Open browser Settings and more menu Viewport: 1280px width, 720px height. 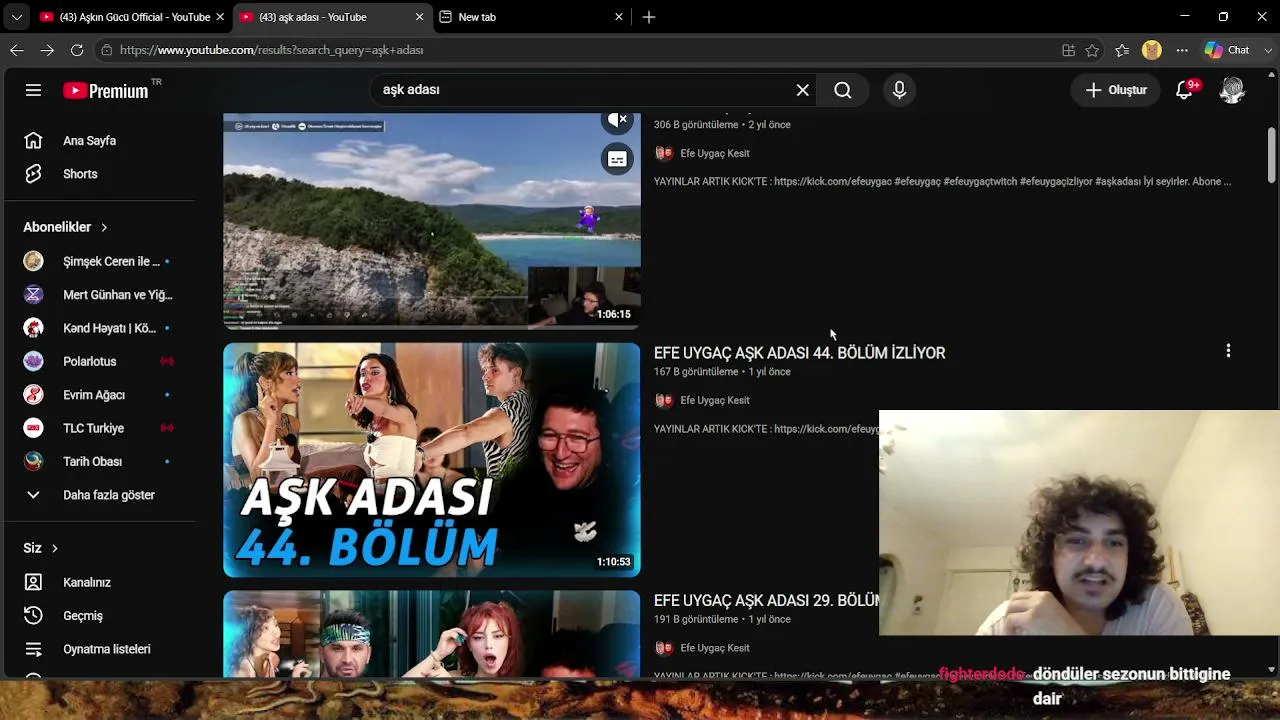click(1182, 50)
